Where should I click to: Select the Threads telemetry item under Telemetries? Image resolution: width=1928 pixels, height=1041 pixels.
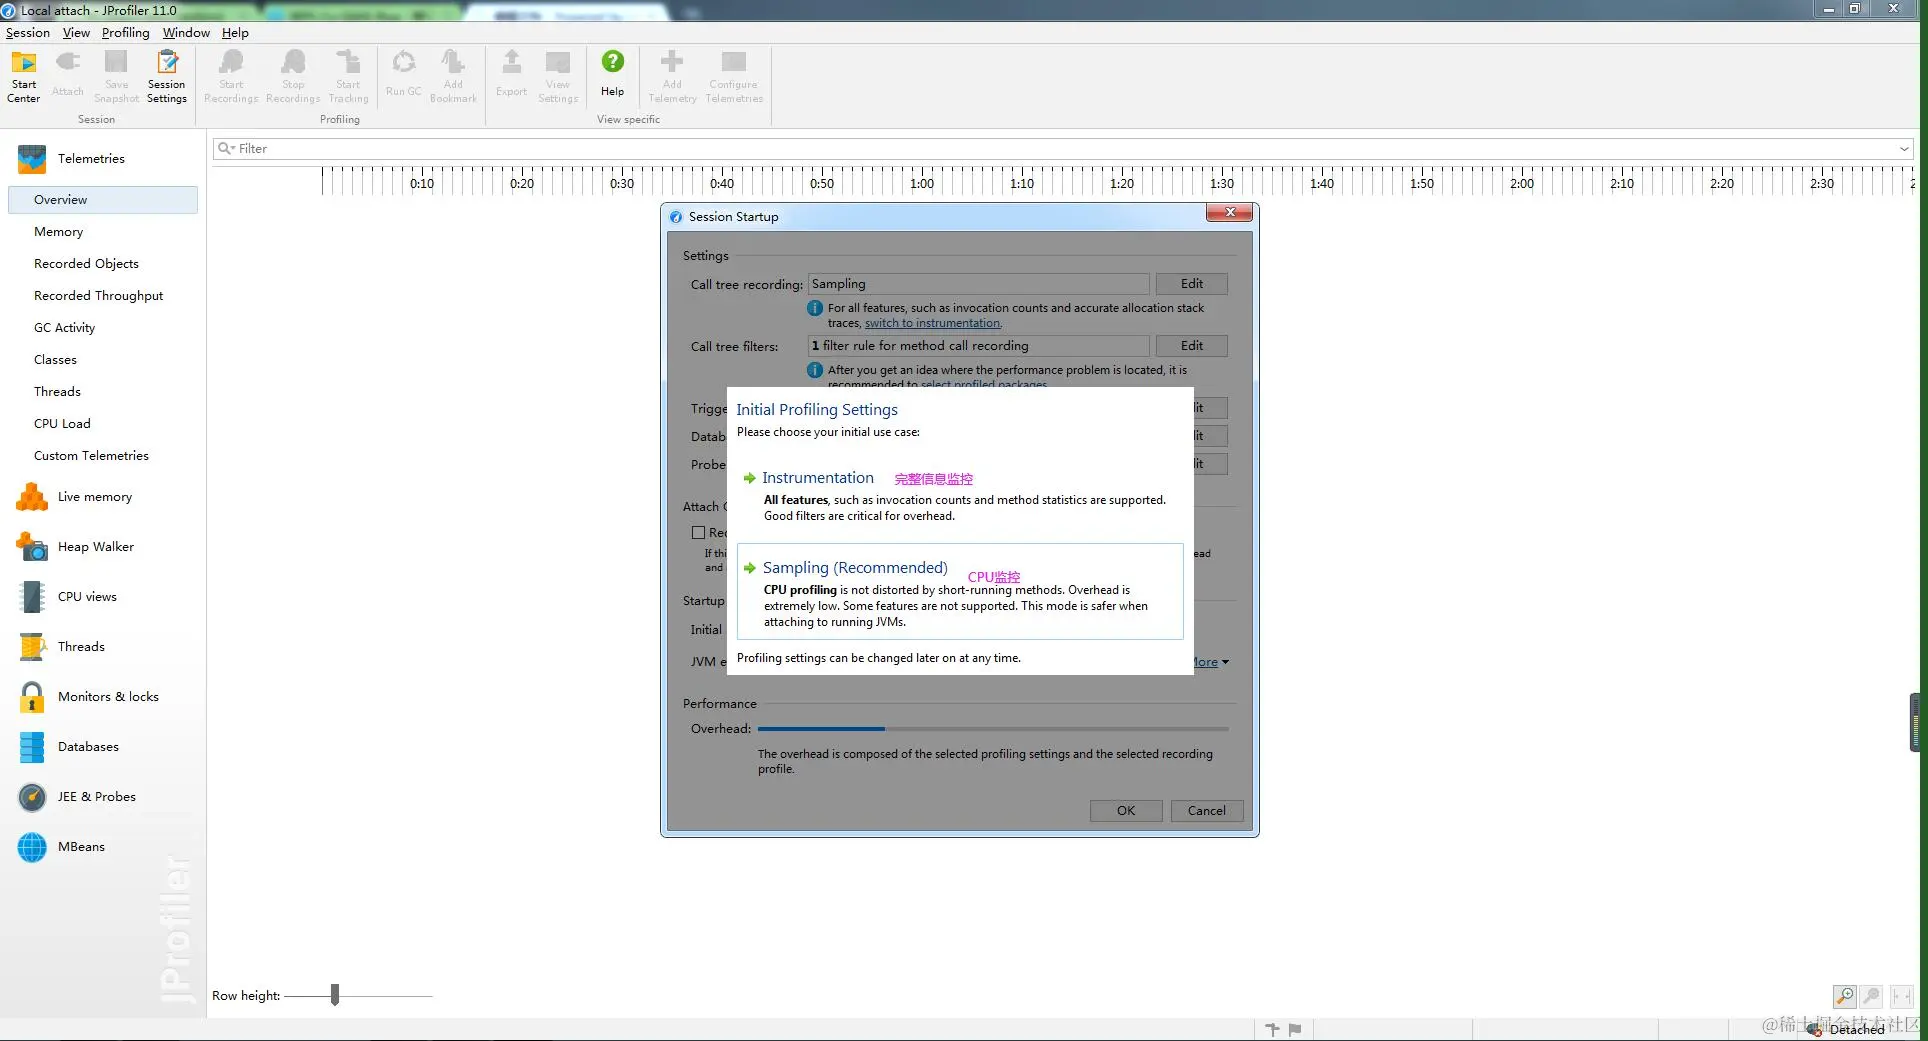(x=57, y=391)
